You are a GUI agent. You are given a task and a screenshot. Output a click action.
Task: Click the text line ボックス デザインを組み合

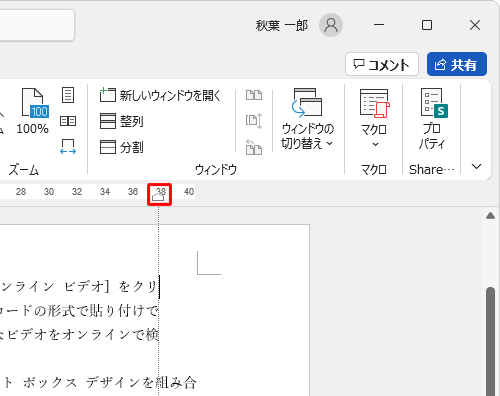(109, 382)
